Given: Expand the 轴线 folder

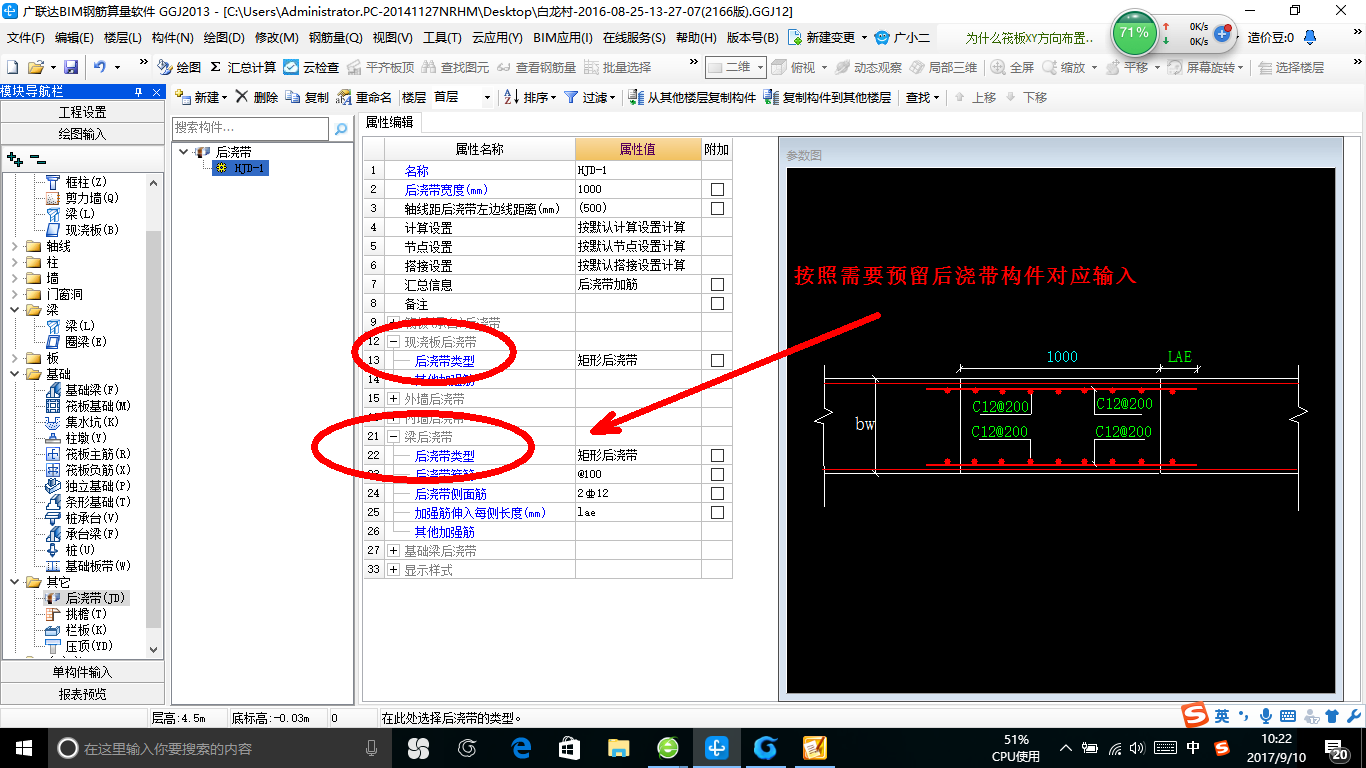Looking at the screenshot, I should pyautogui.click(x=14, y=246).
